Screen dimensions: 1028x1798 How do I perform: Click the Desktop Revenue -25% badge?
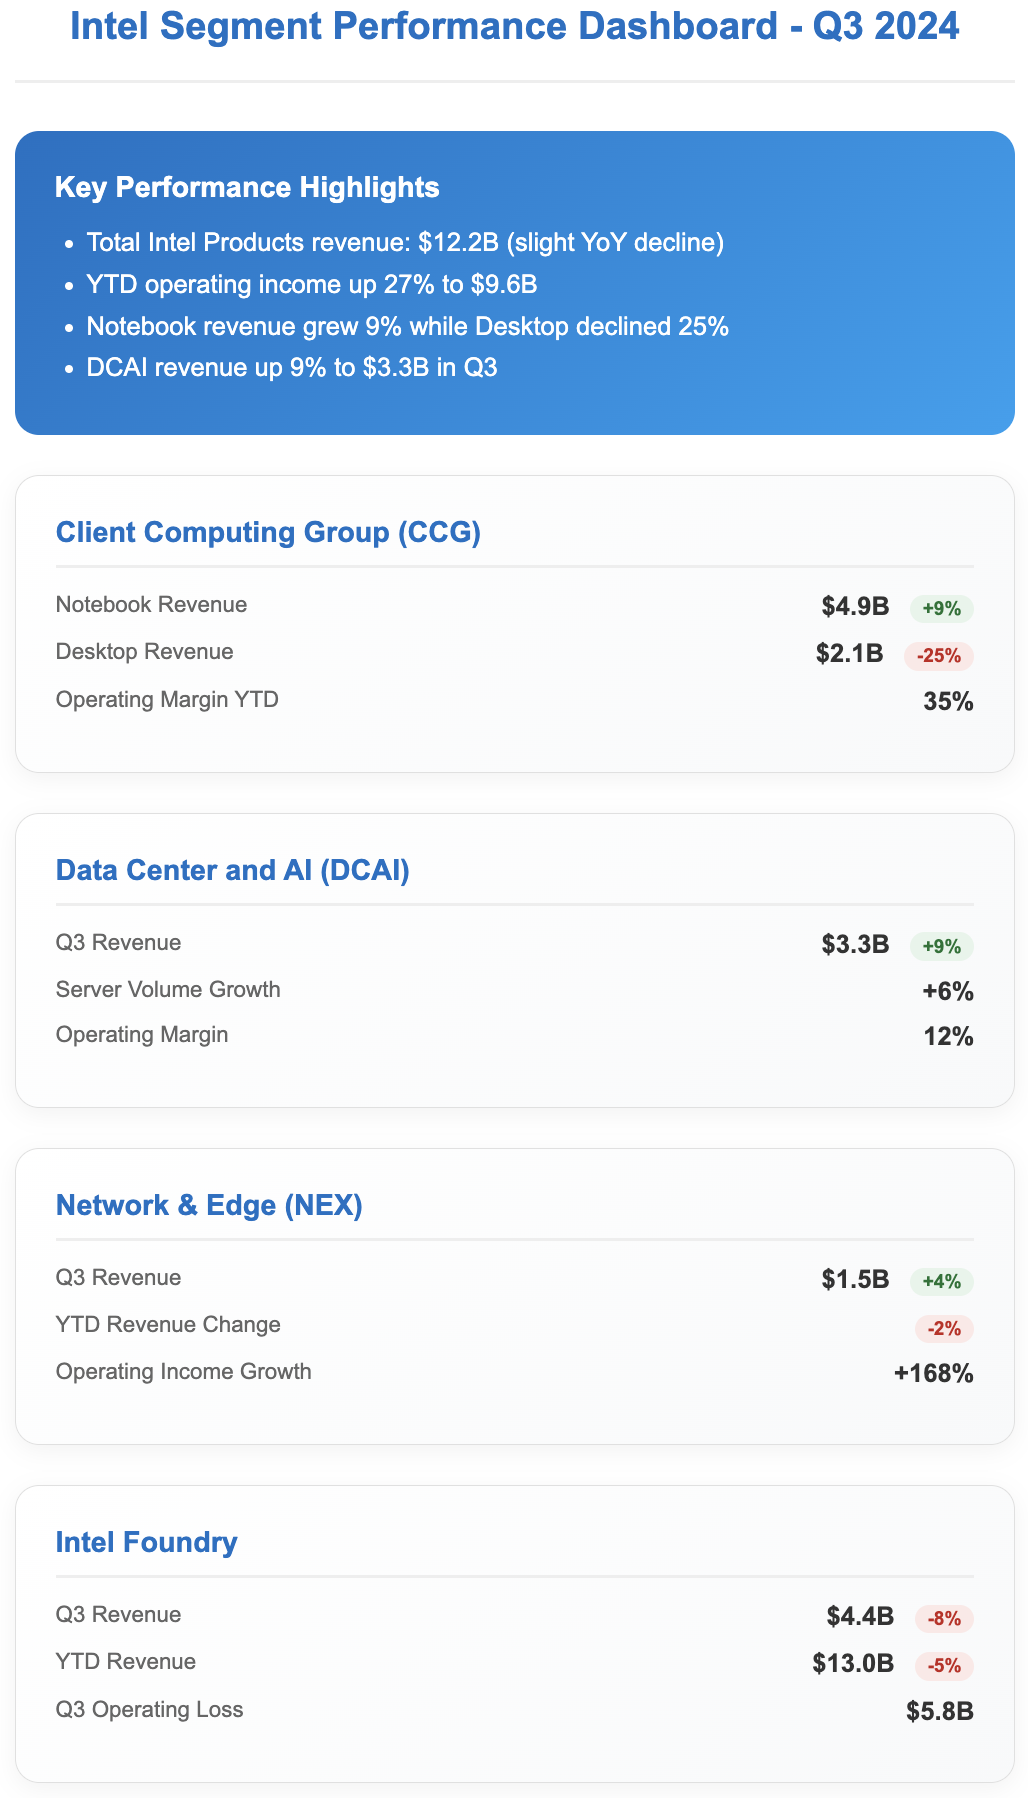(x=938, y=656)
